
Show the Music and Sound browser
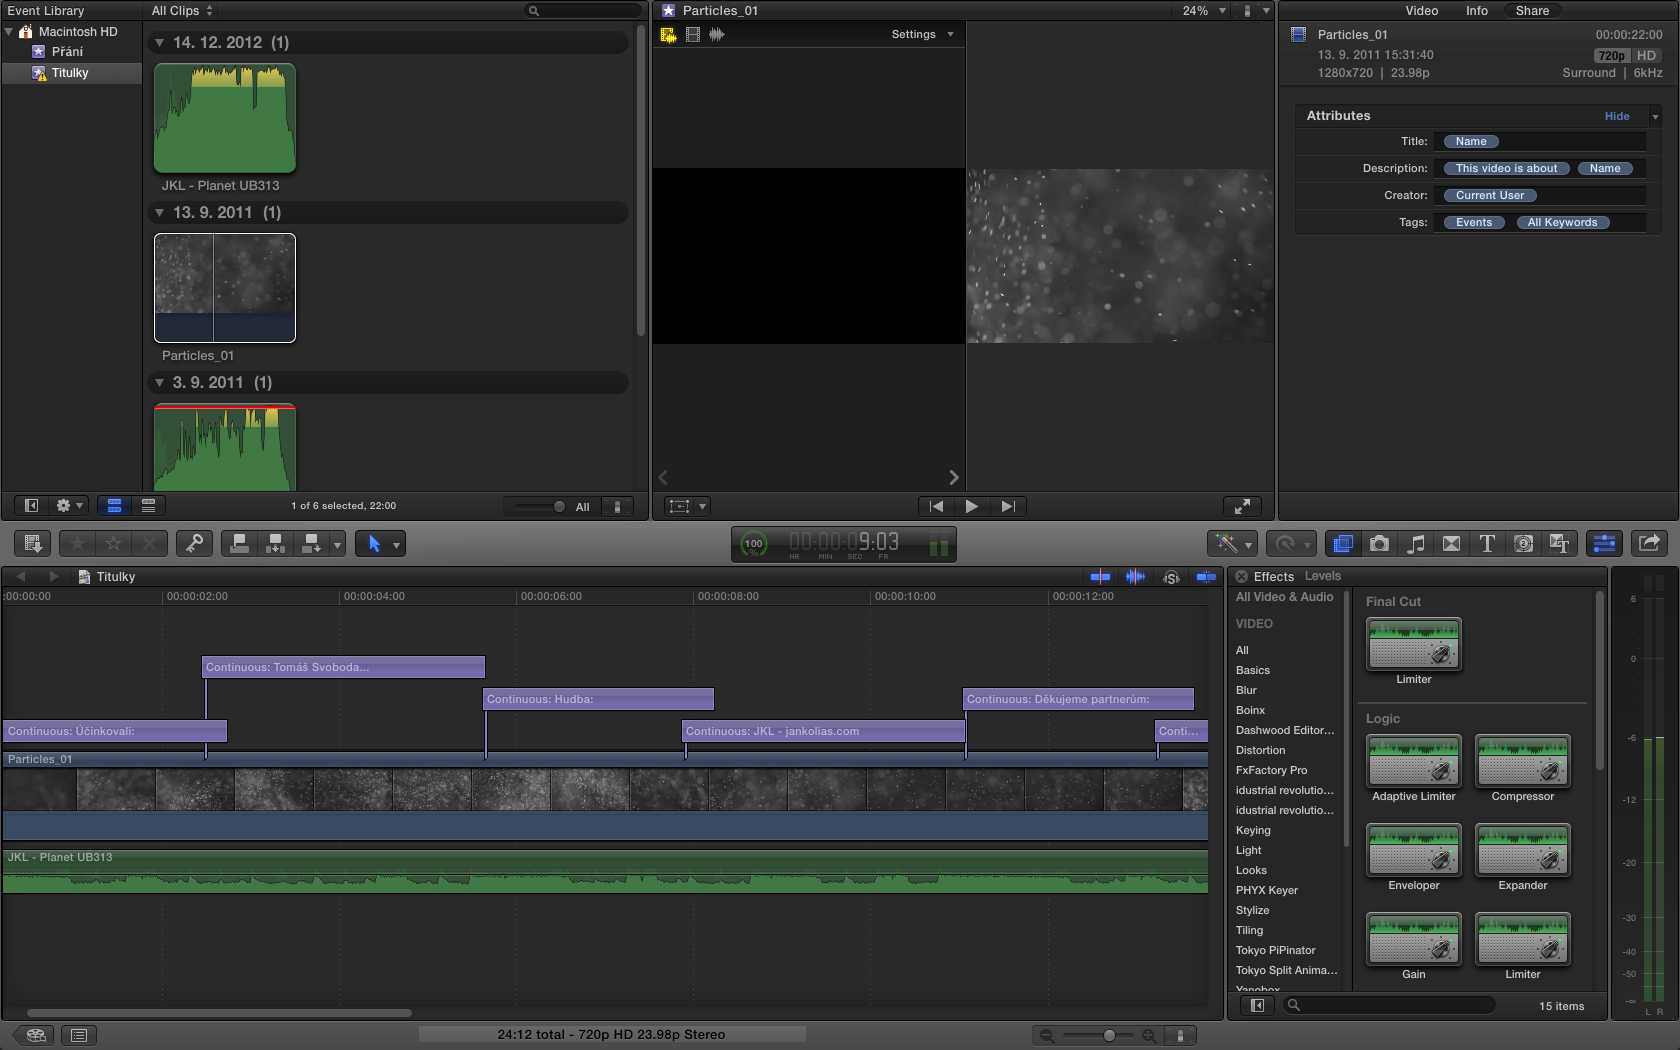pyautogui.click(x=1415, y=543)
